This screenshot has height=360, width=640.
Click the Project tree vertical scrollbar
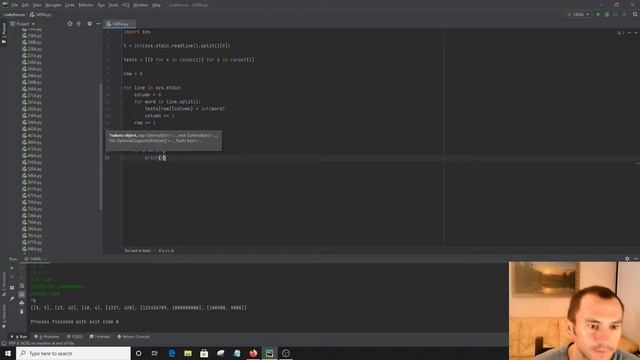point(100,147)
